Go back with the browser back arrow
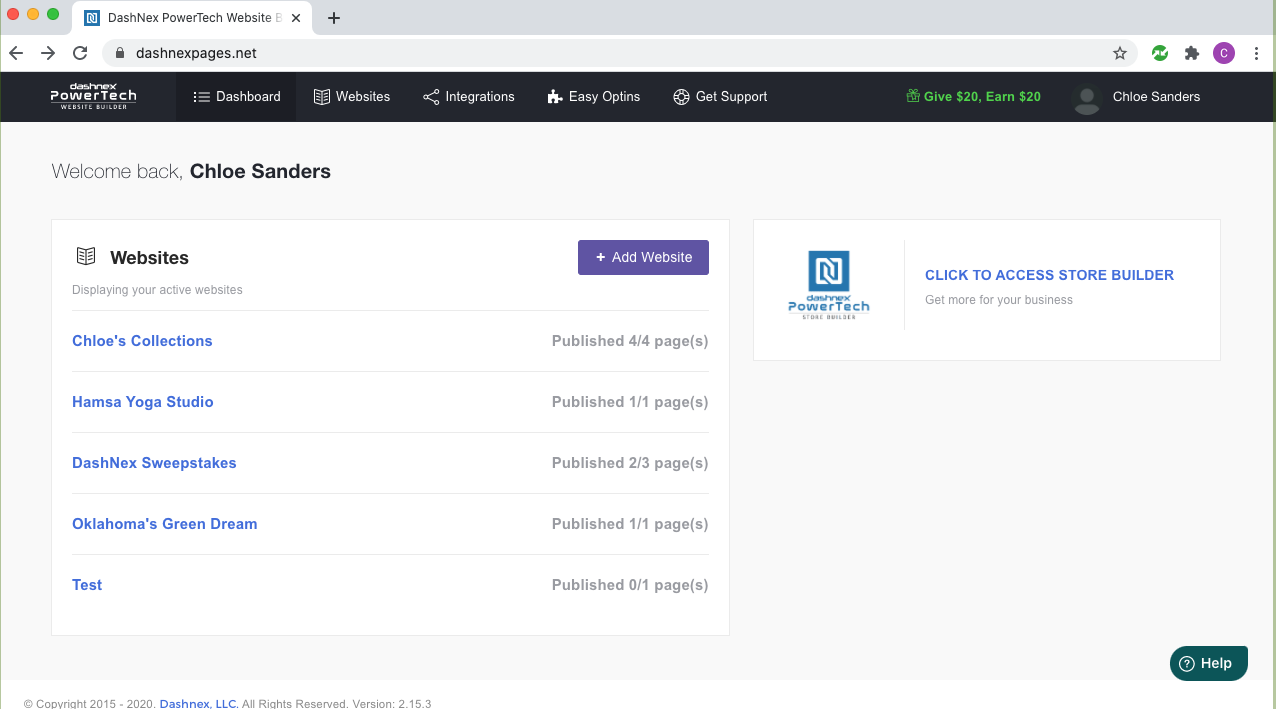The width and height of the screenshot is (1276, 709). pos(16,53)
